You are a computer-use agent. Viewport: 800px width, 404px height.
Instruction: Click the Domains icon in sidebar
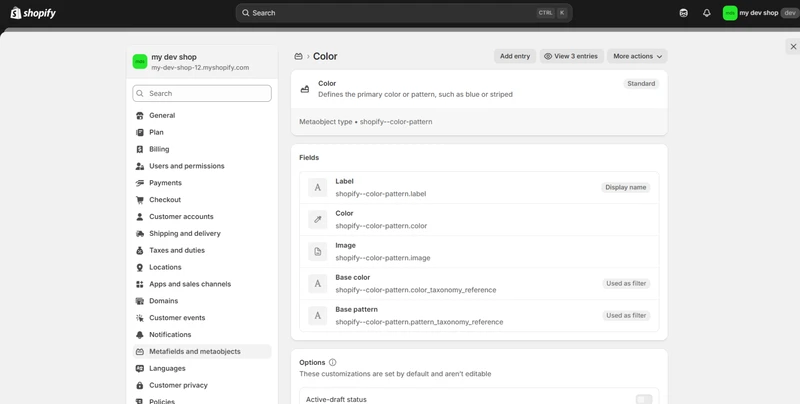tap(140, 301)
